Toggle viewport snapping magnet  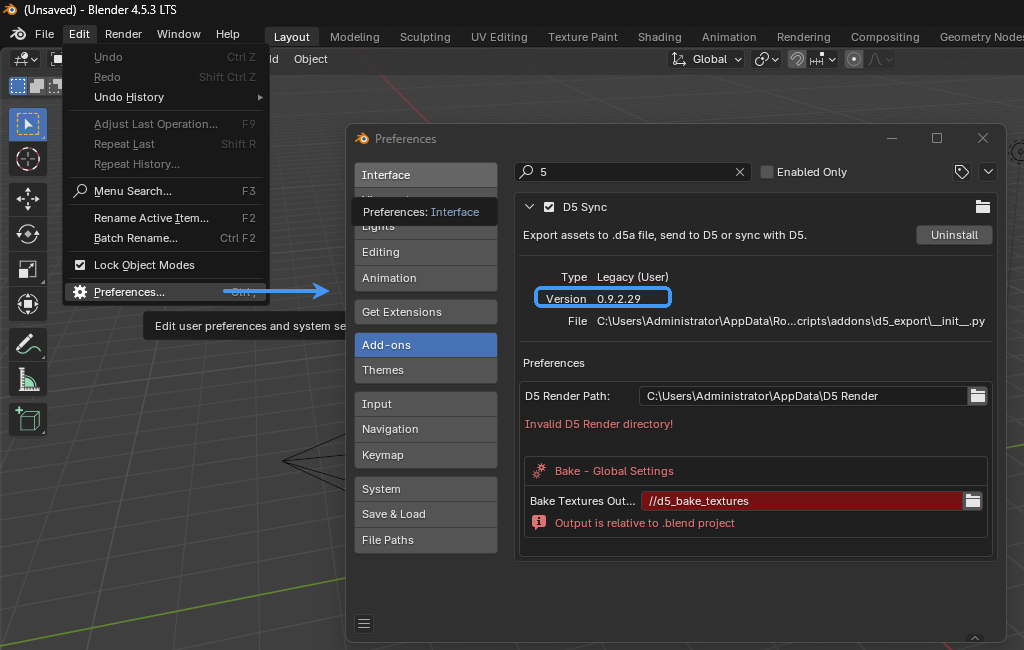797,59
